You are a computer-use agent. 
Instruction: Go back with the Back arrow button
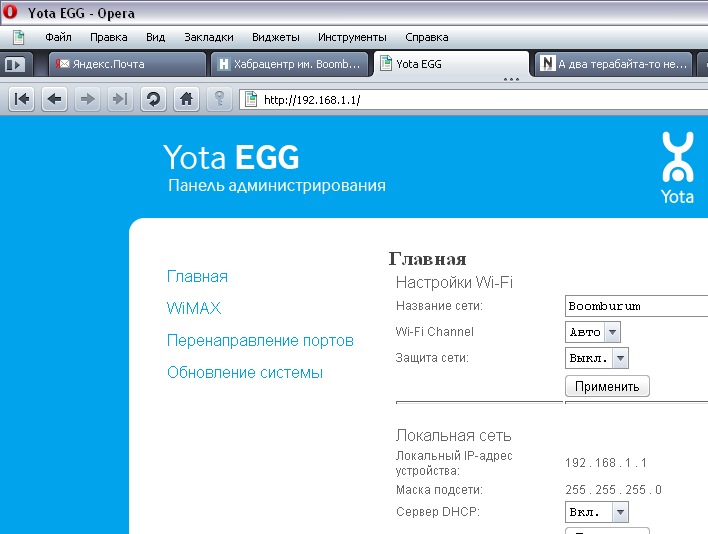[55, 99]
